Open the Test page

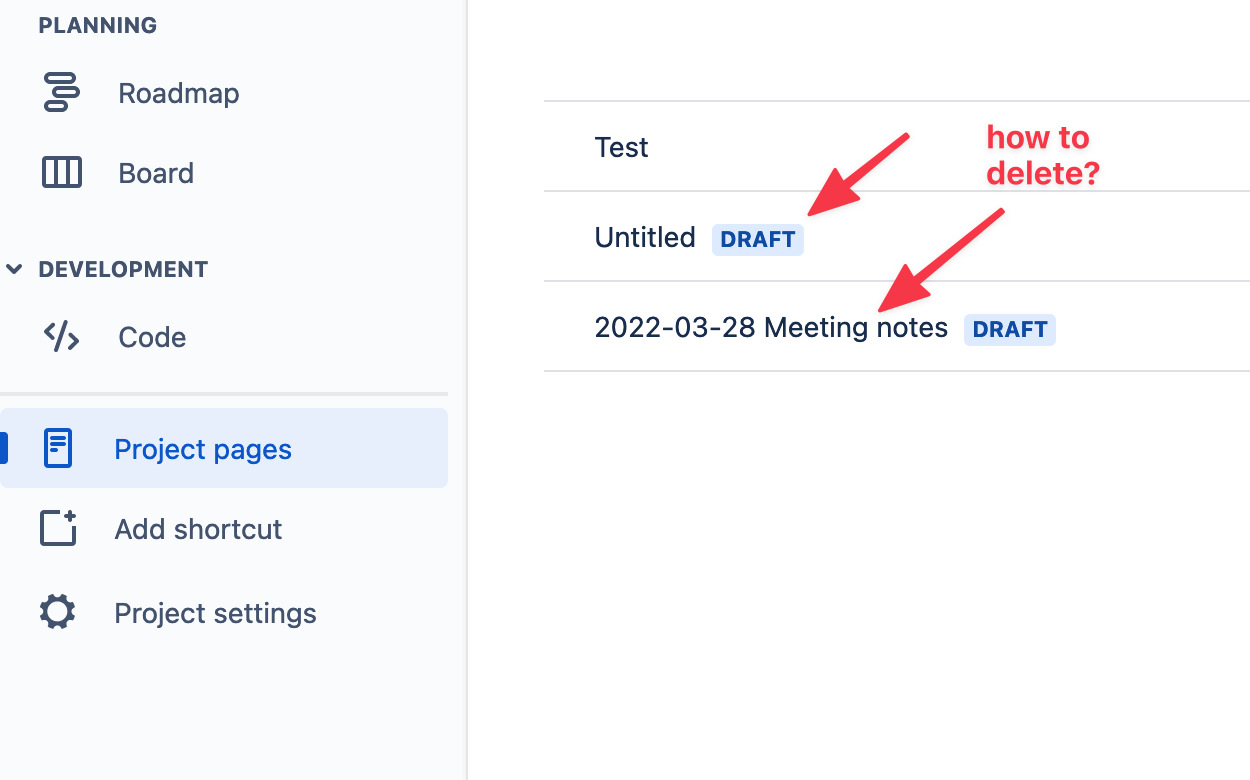(621, 147)
